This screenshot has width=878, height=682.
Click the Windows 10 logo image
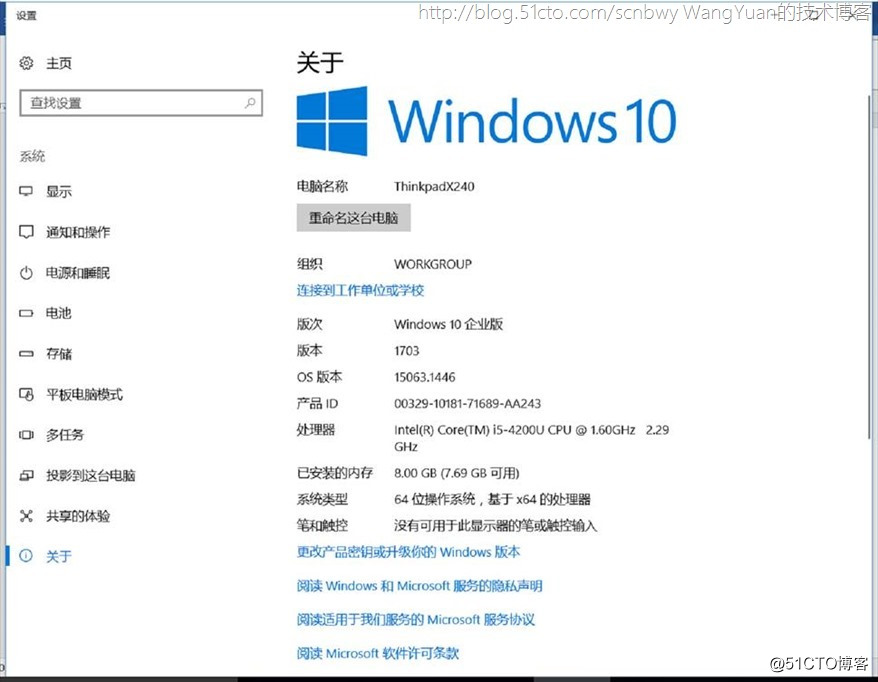coord(487,121)
